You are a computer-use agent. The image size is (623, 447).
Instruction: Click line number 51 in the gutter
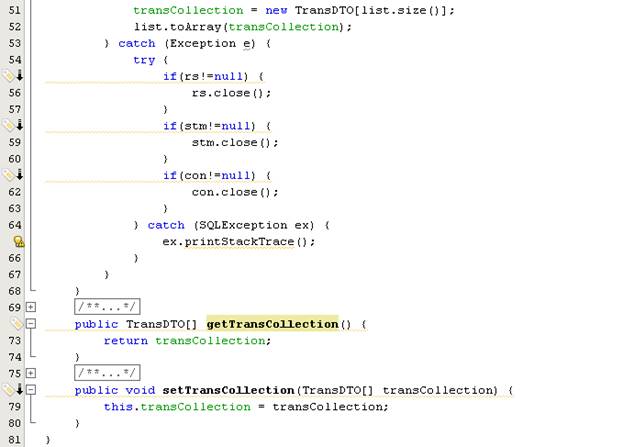click(x=15, y=10)
